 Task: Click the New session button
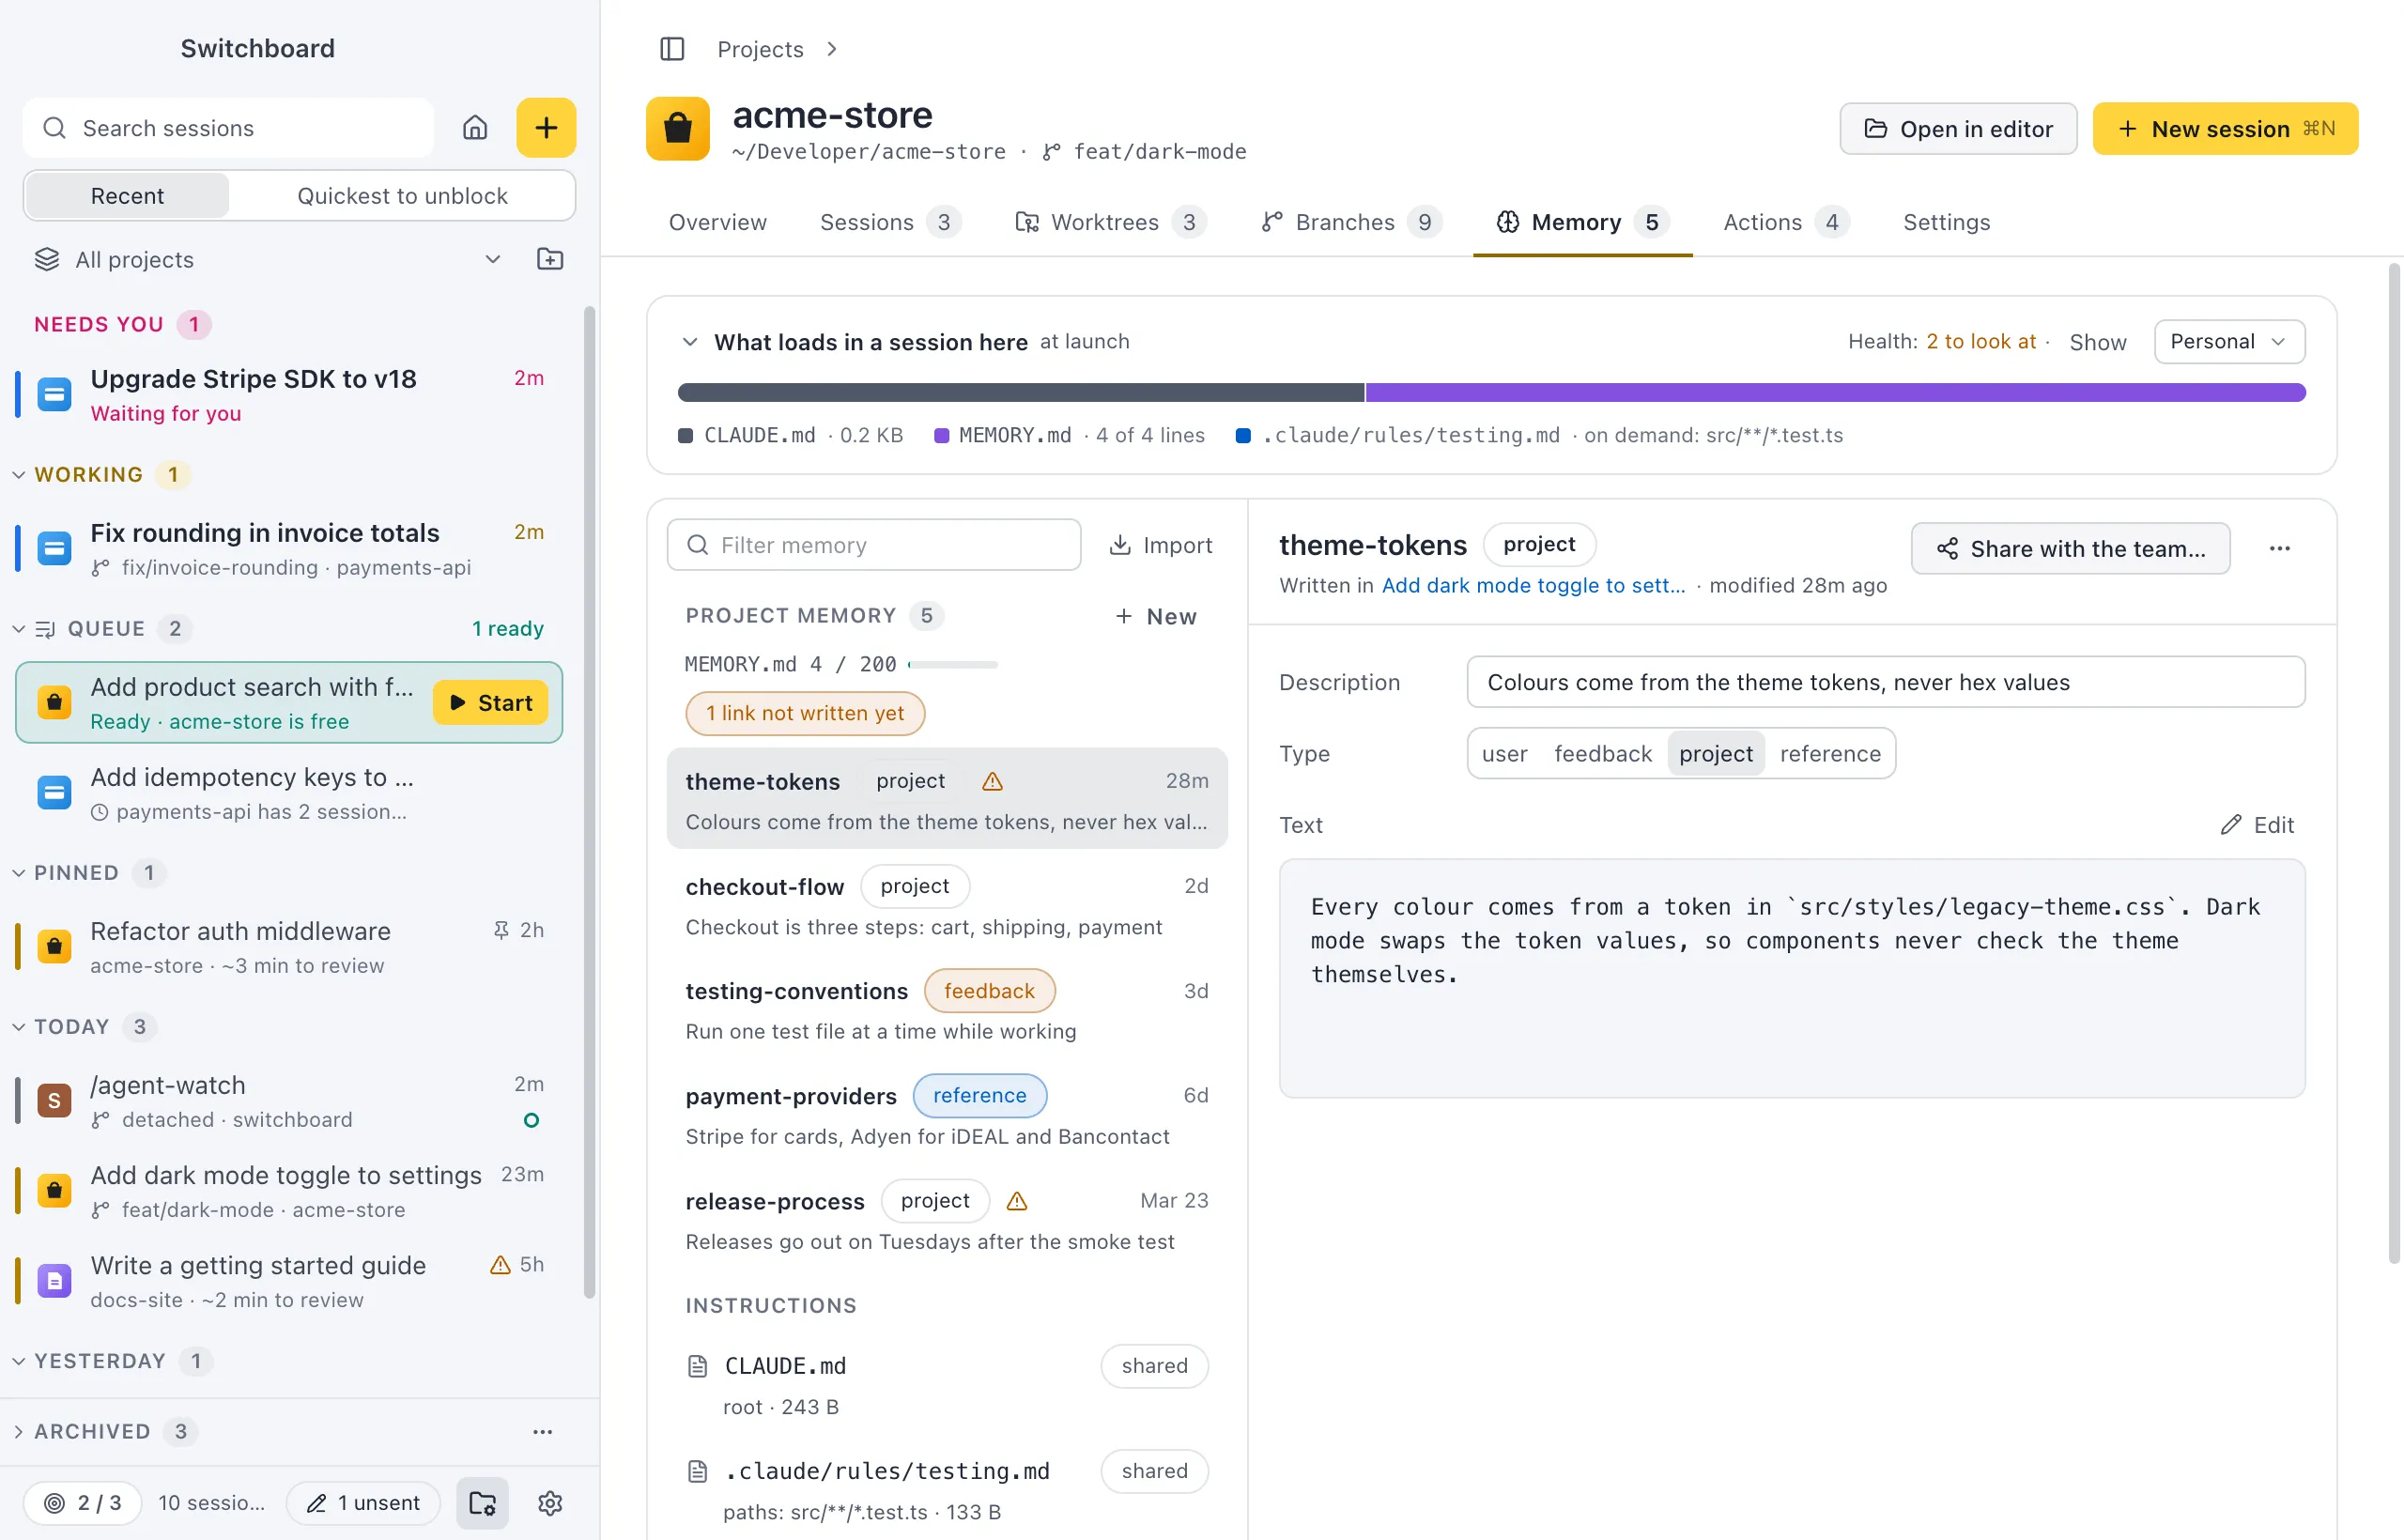tap(2225, 129)
